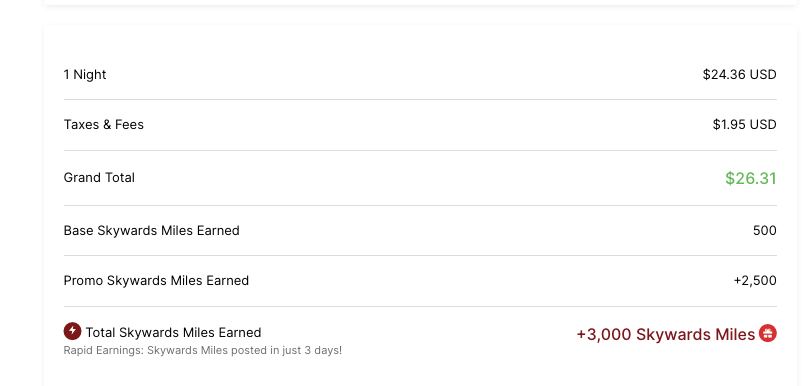Click the Total Skywards Miles Earned label
812x386 pixels.
(x=173, y=333)
